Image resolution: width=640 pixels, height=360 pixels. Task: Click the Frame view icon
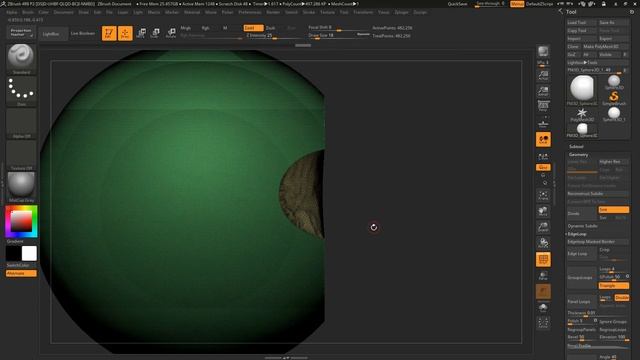click(543, 195)
